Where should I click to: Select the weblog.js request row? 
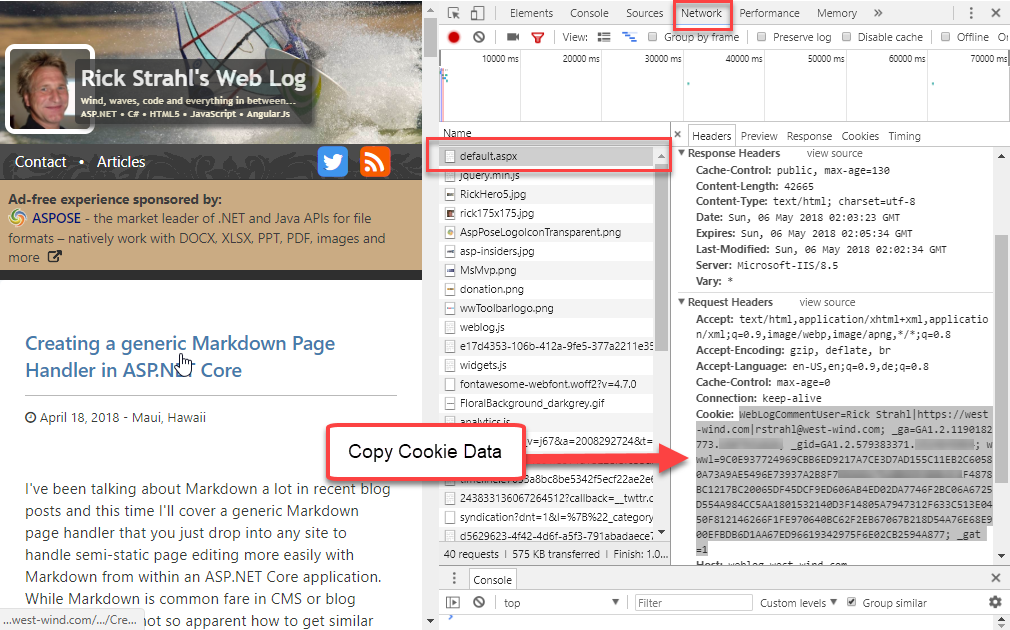click(548, 327)
